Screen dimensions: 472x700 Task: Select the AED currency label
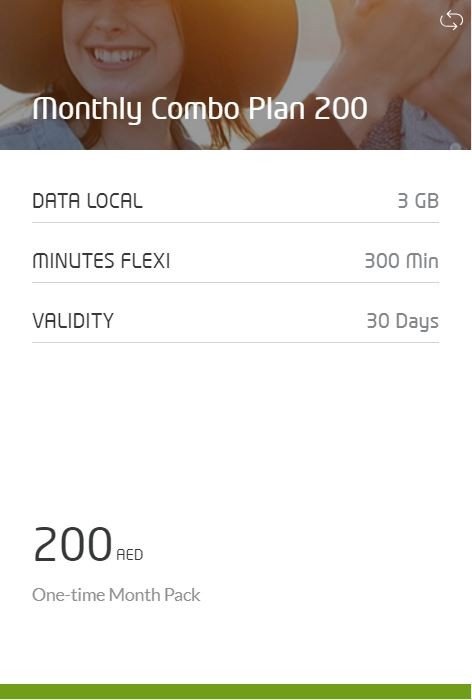[x=129, y=555]
